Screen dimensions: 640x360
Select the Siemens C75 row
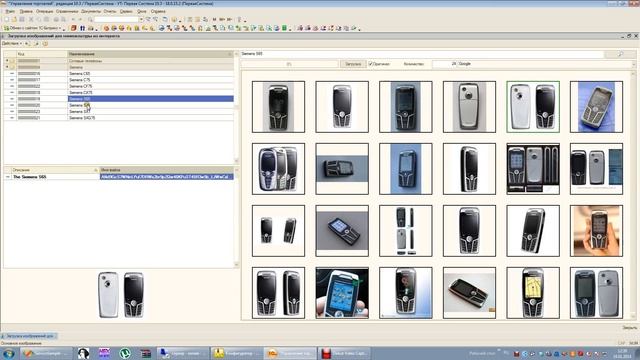118,80
